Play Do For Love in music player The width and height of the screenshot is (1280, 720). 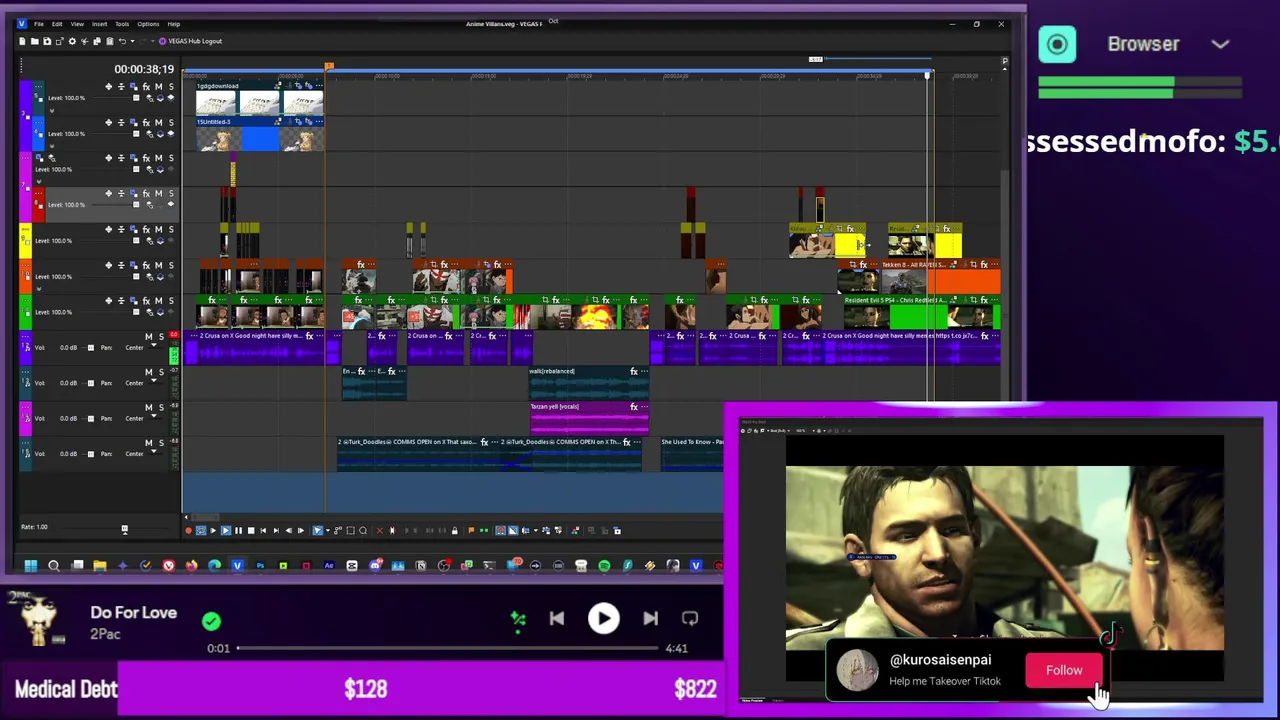click(603, 619)
